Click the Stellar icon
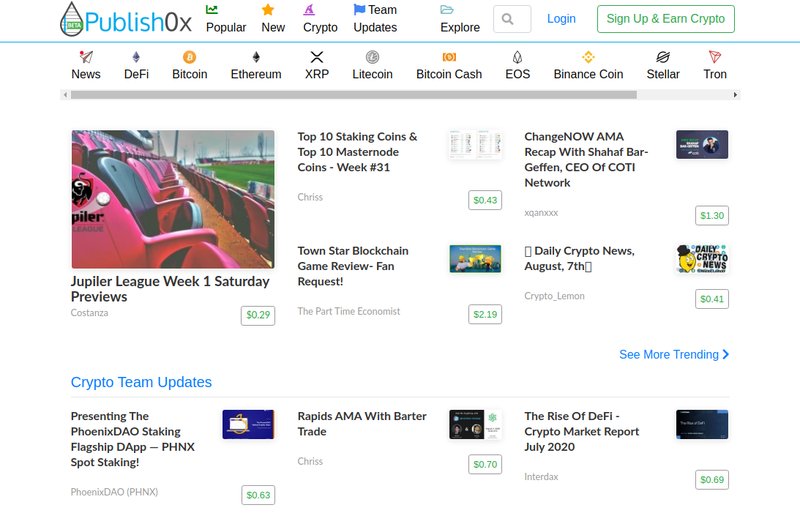Screen dimensions: 800x524 [x=663, y=57]
